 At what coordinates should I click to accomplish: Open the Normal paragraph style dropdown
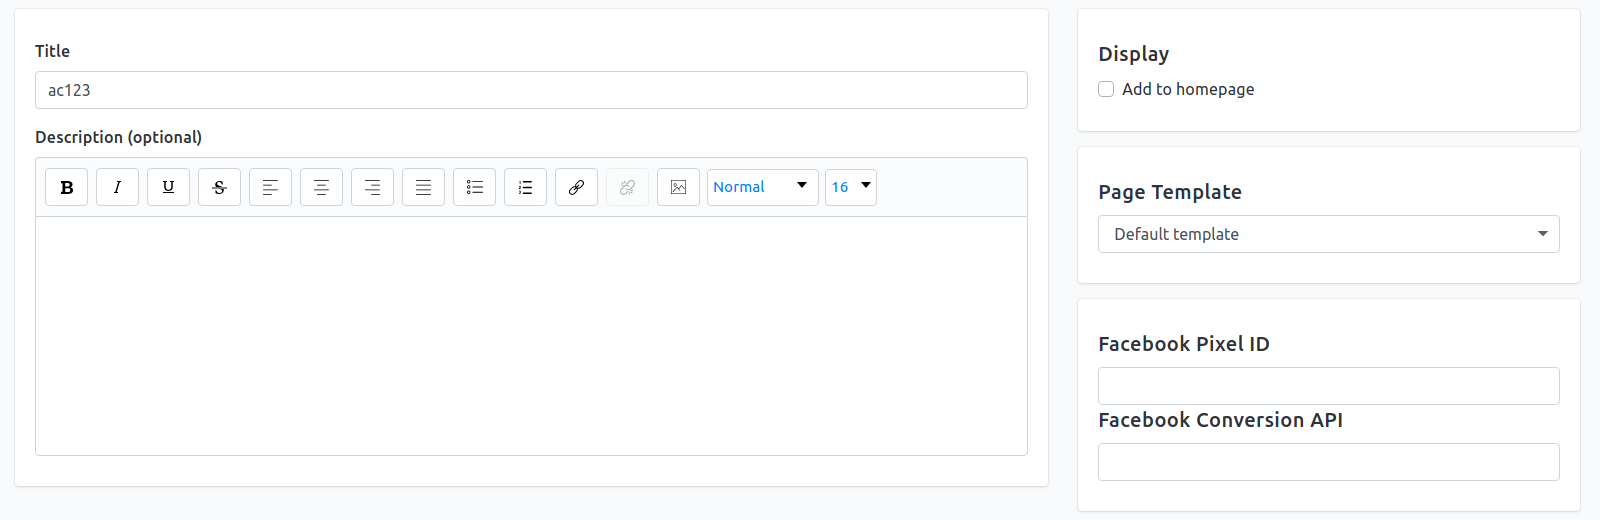pyautogui.click(x=763, y=187)
